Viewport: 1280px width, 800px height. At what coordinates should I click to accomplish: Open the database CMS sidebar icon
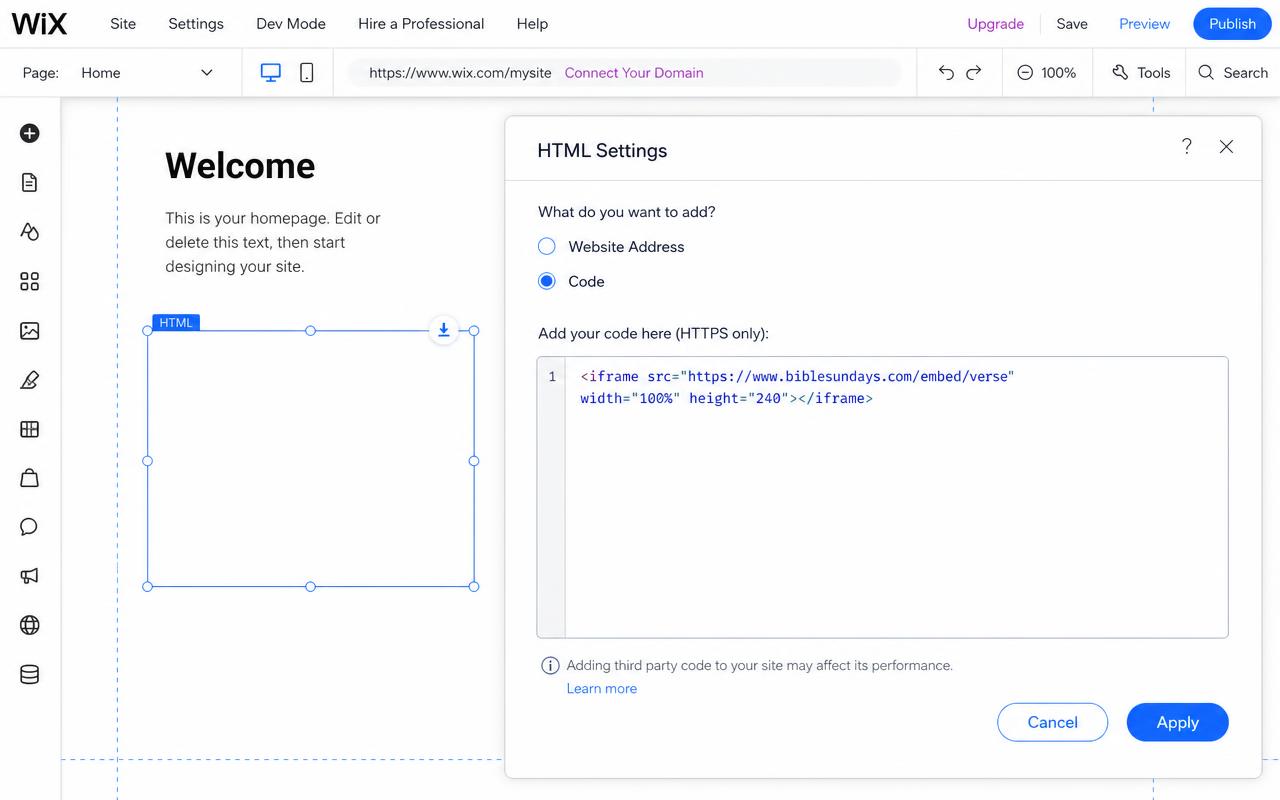click(x=30, y=675)
